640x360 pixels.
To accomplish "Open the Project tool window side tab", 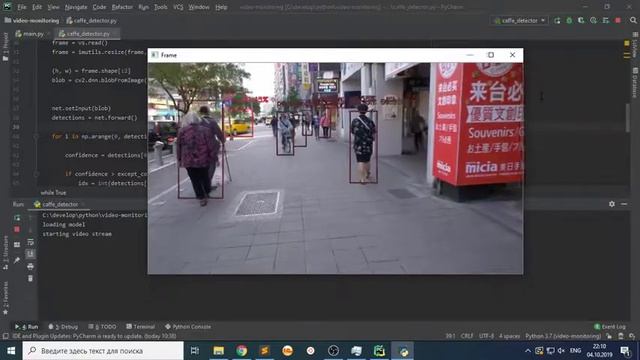I will [5, 47].
